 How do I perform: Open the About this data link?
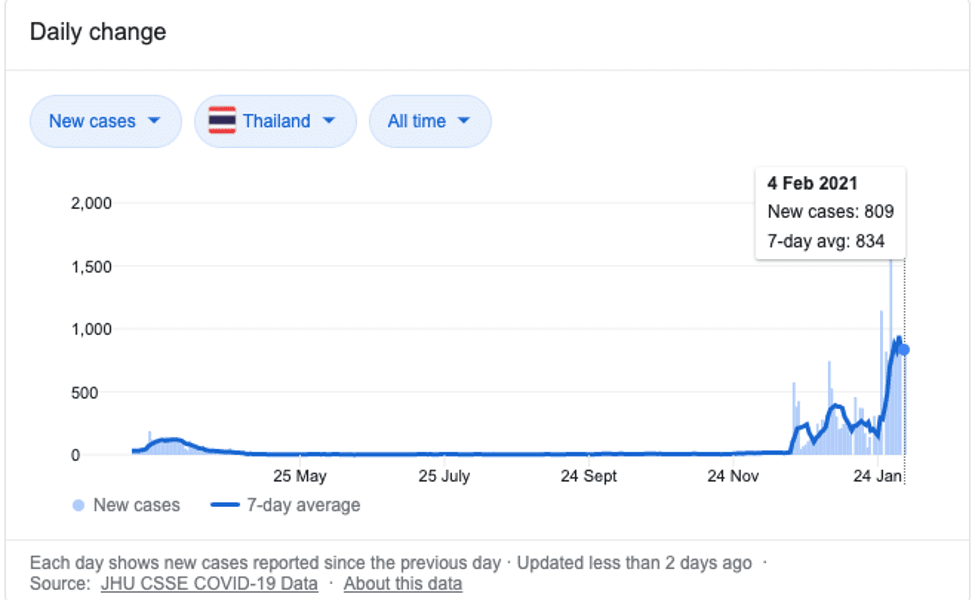click(x=403, y=584)
